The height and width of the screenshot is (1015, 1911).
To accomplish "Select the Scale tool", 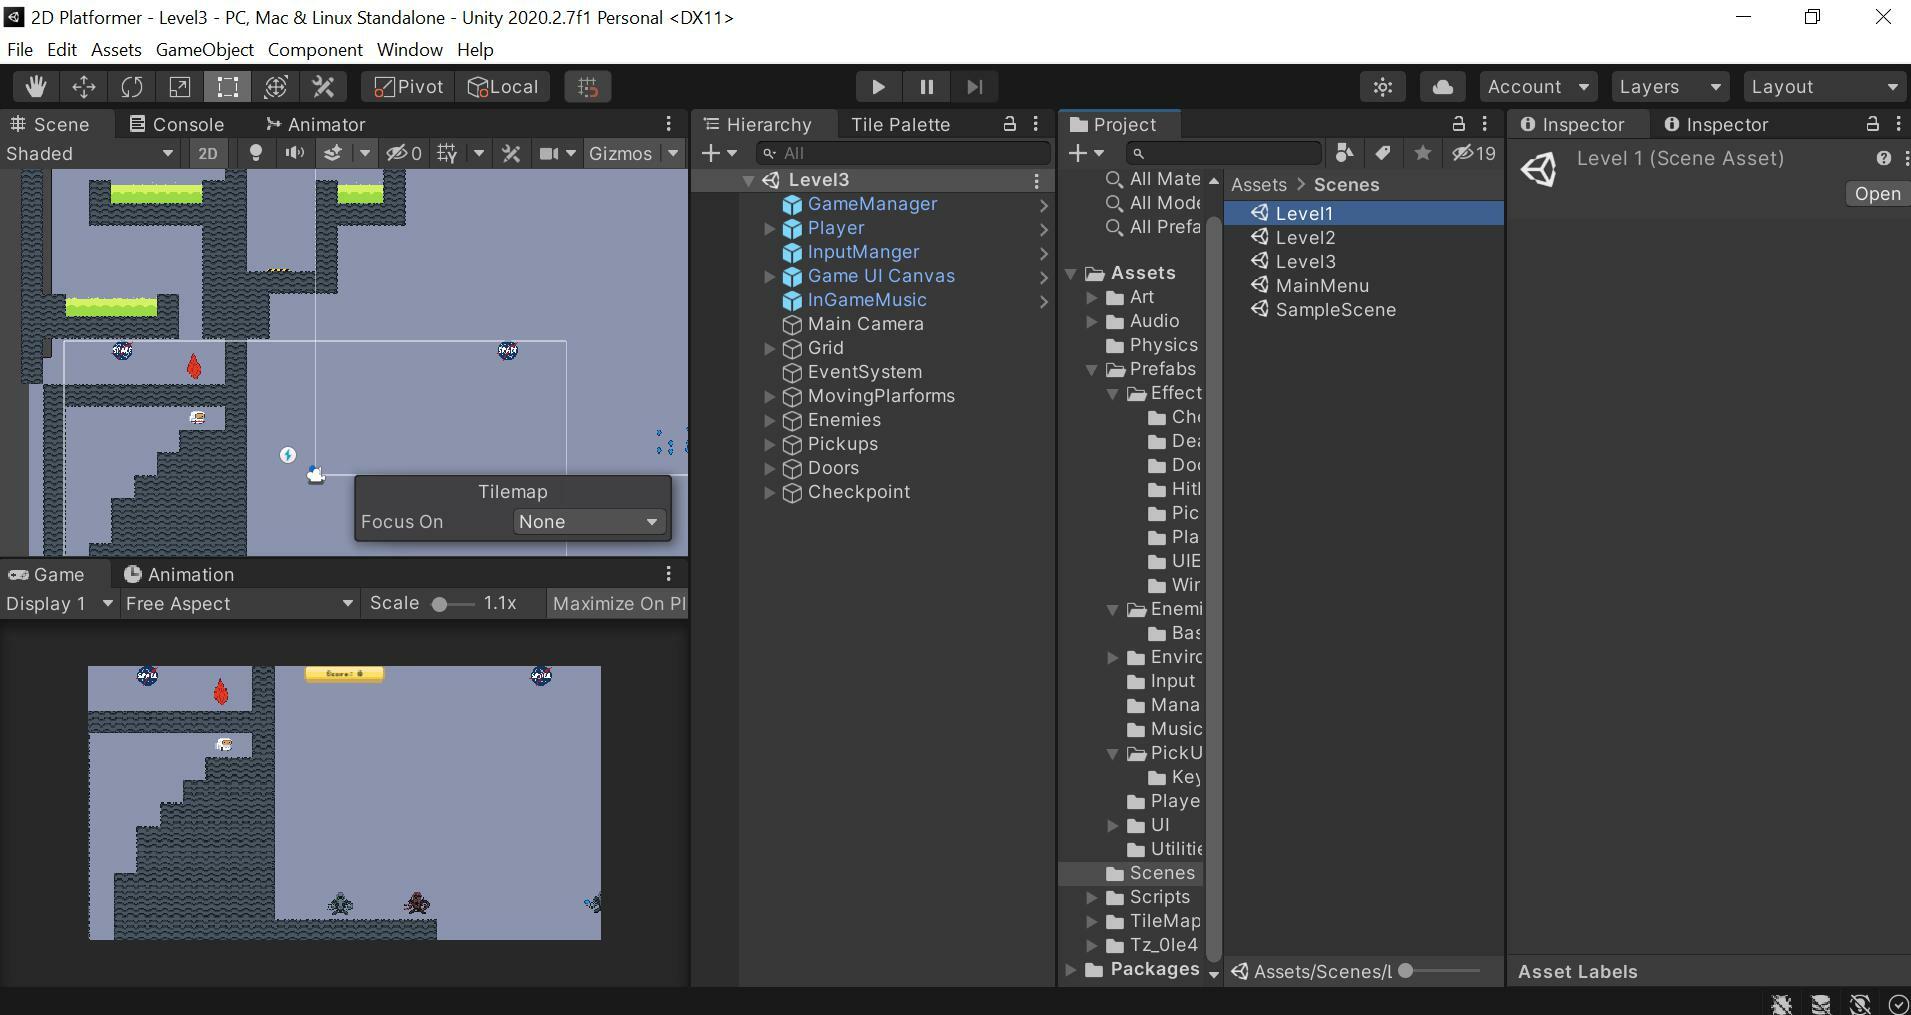I will tap(180, 87).
